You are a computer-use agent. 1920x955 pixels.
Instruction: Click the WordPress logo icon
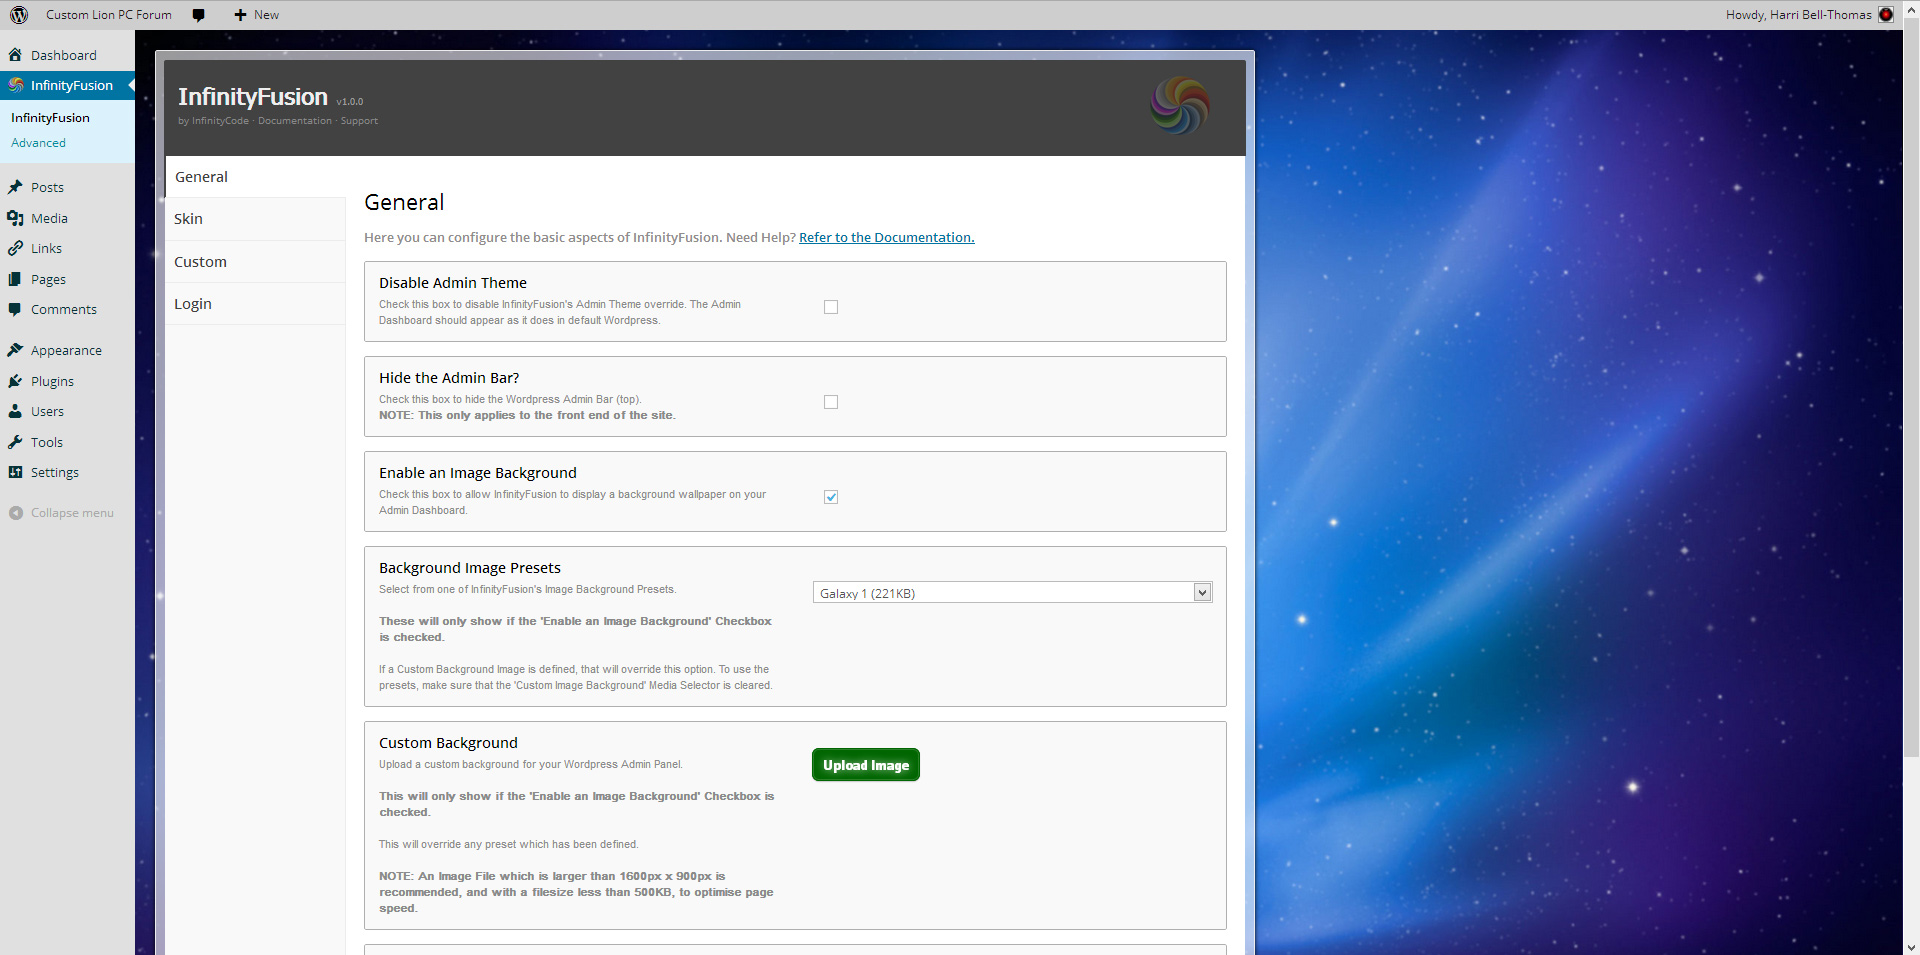point(19,15)
